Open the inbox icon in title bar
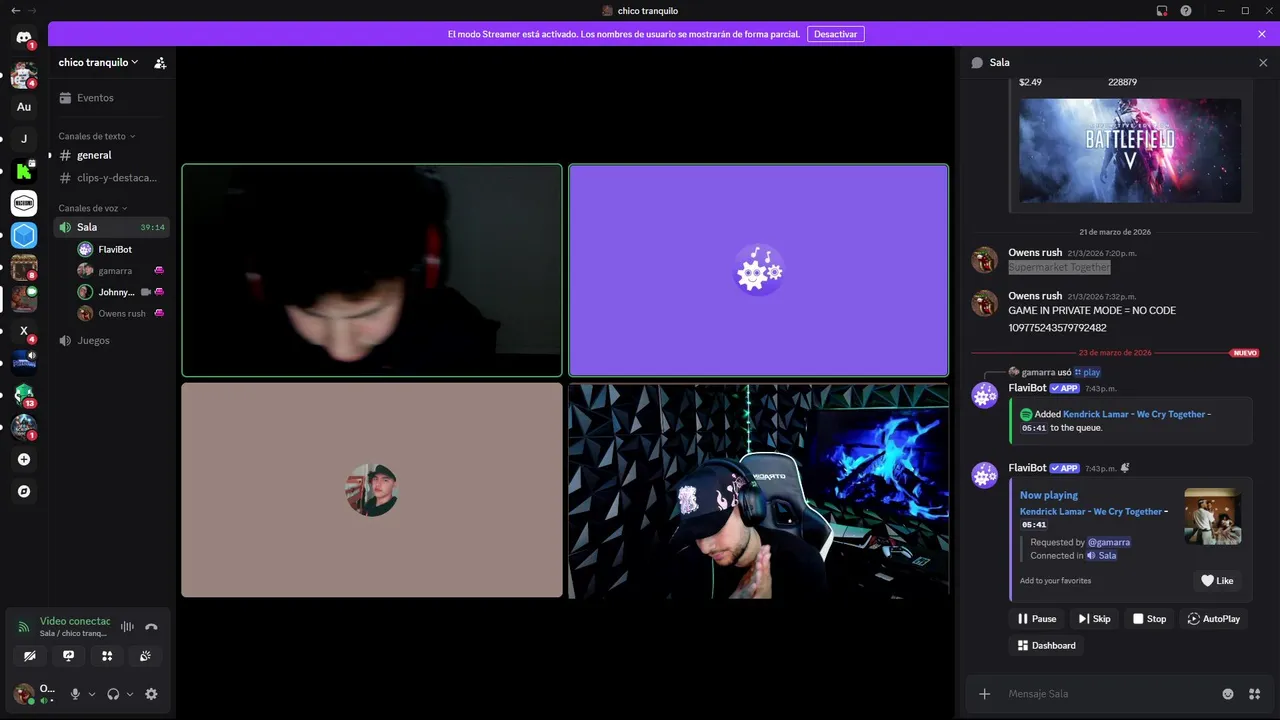The width and height of the screenshot is (1280, 720). pos(1162,10)
